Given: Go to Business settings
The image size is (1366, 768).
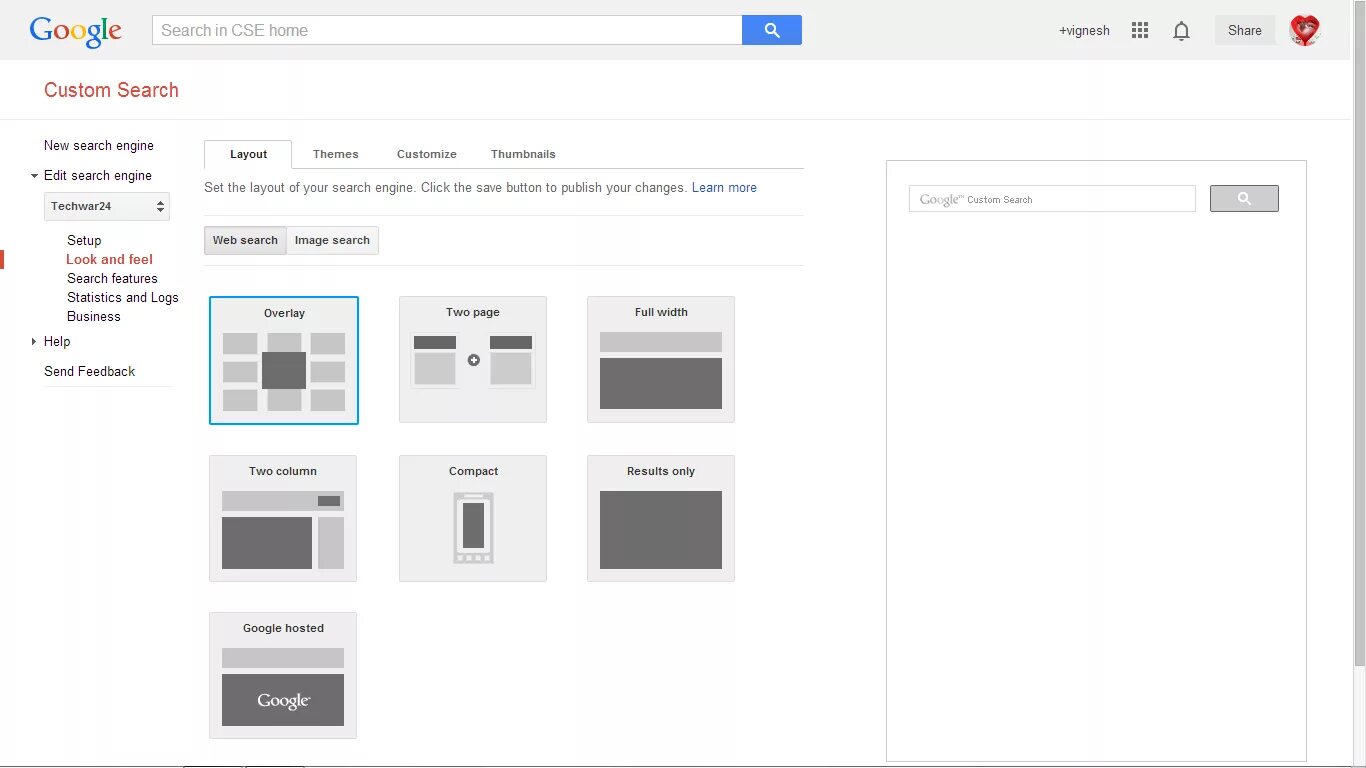Looking at the screenshot, I should 94,316.
